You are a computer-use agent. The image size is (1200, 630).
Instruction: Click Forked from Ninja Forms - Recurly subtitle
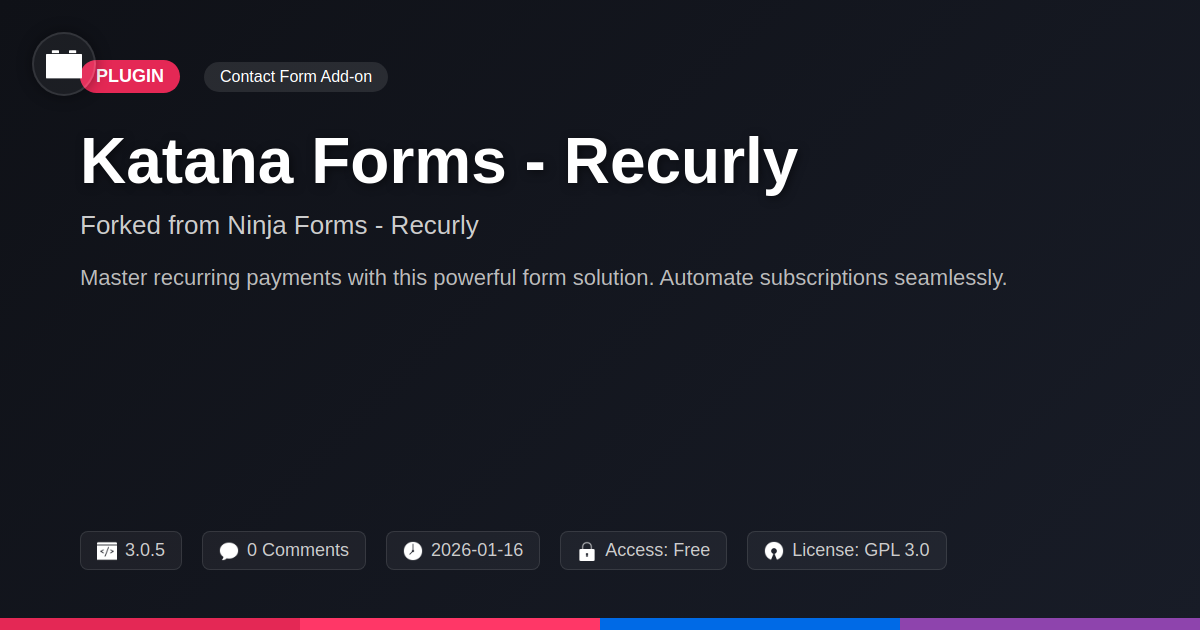pyautogui.click(x=279, y=225)
